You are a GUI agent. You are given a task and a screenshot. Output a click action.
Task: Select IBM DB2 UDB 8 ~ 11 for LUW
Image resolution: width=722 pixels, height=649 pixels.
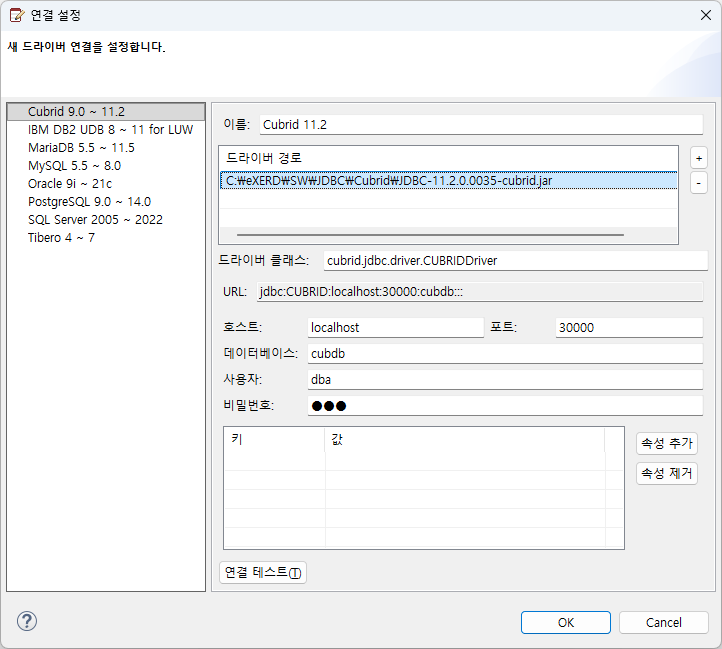tap(110, 130)
